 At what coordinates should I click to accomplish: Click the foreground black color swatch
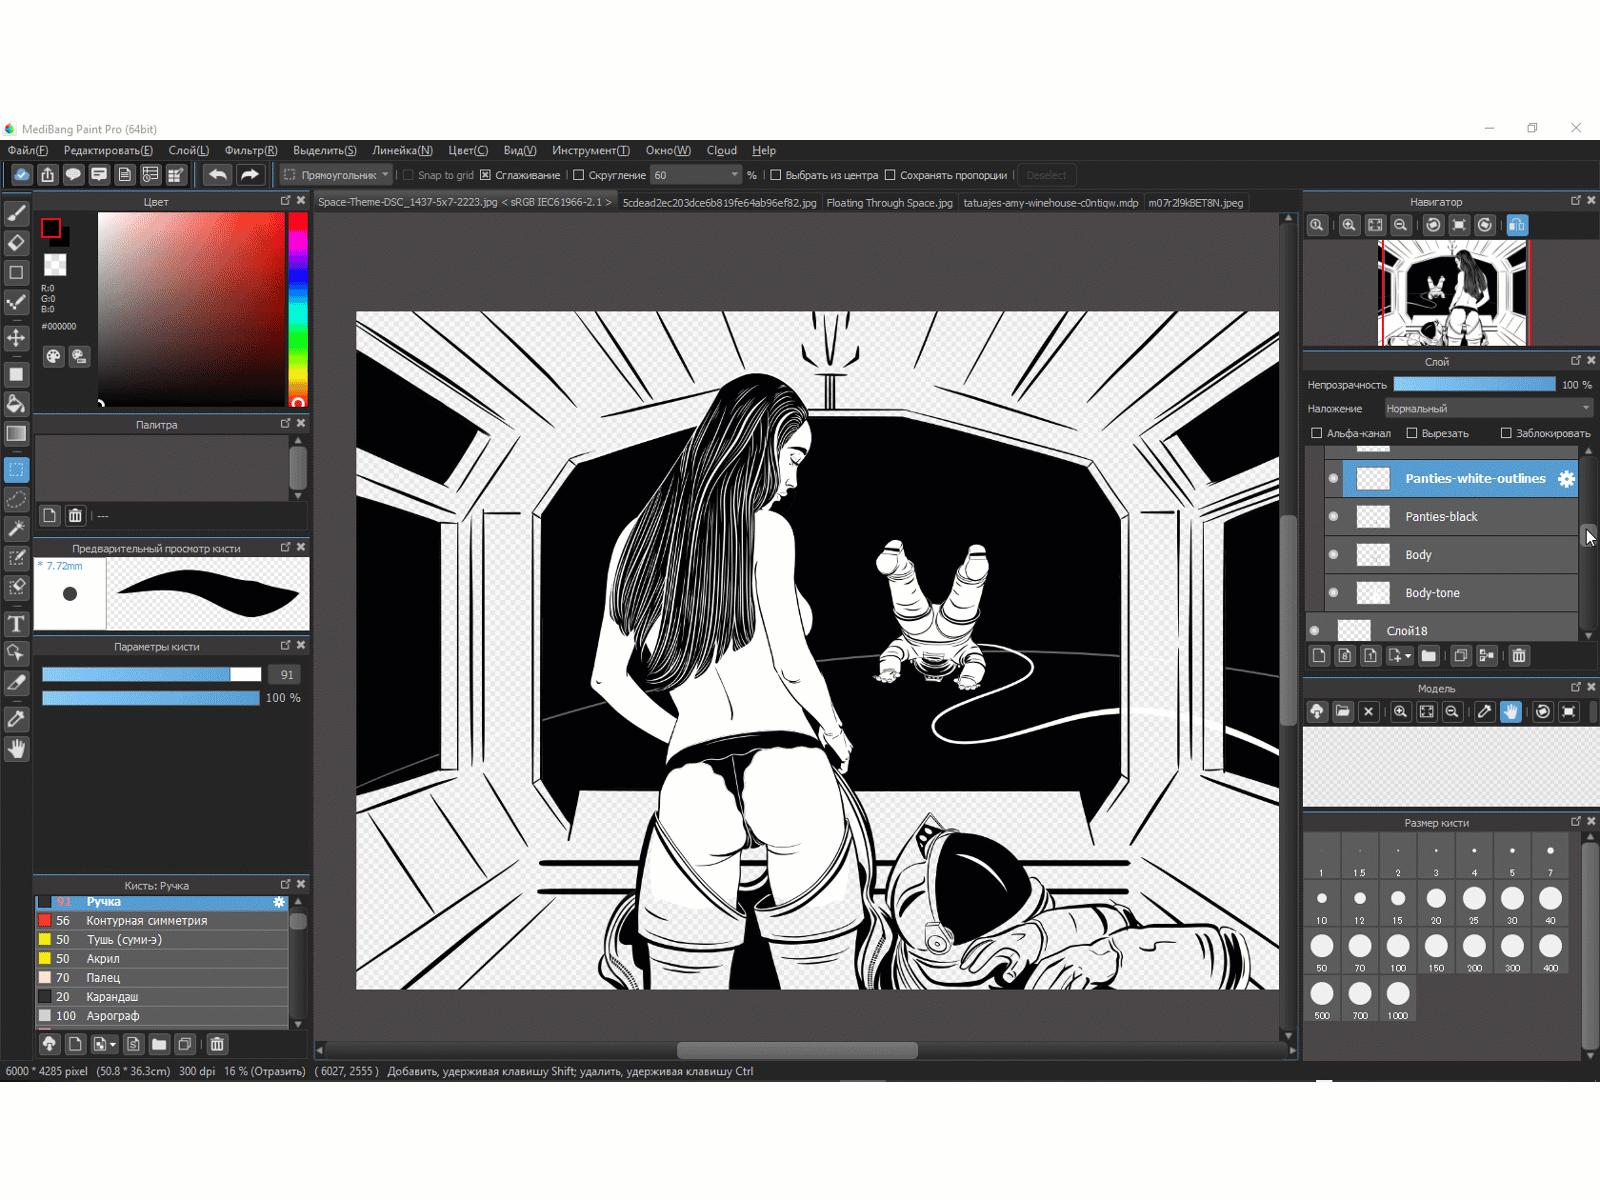tap(51, 228)
